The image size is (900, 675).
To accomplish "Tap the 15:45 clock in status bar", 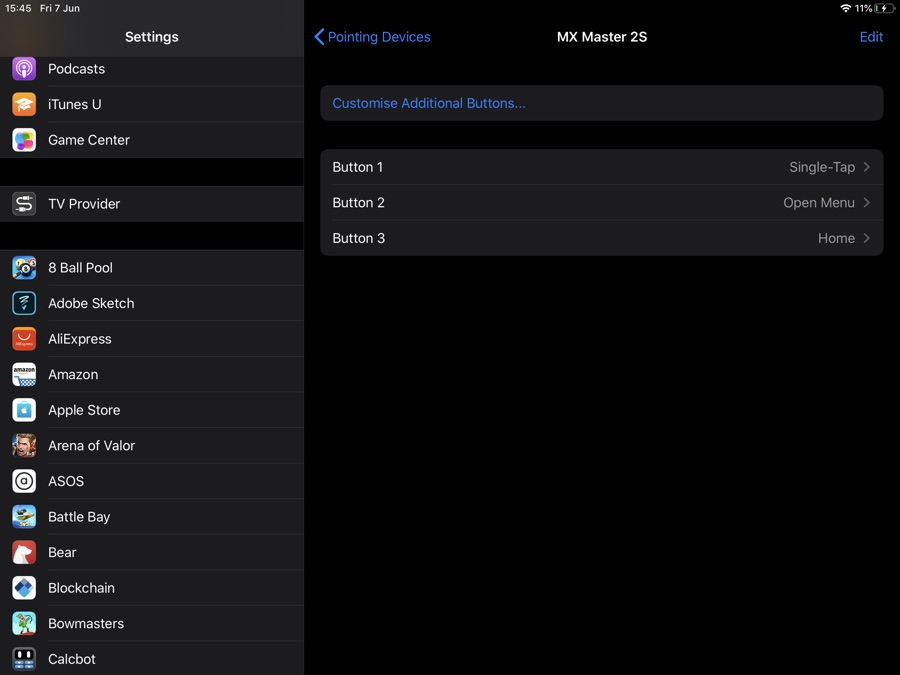I will click(x=18, y=8).
